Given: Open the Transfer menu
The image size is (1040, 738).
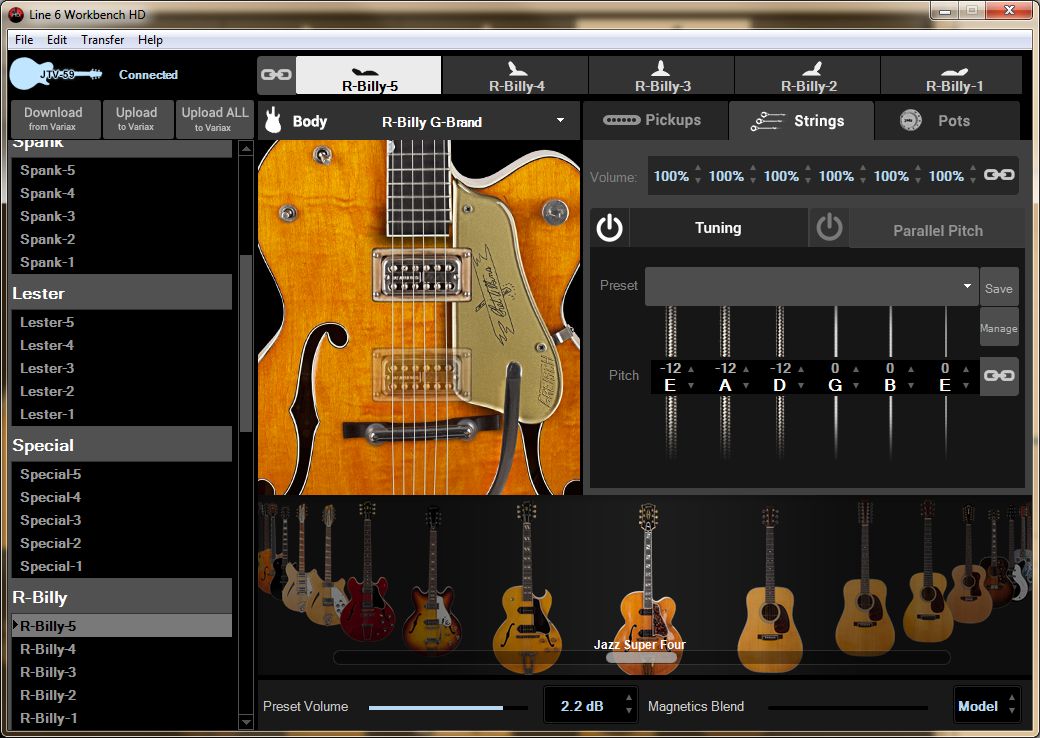Looking at the screenshot, I should pos(103,40).
